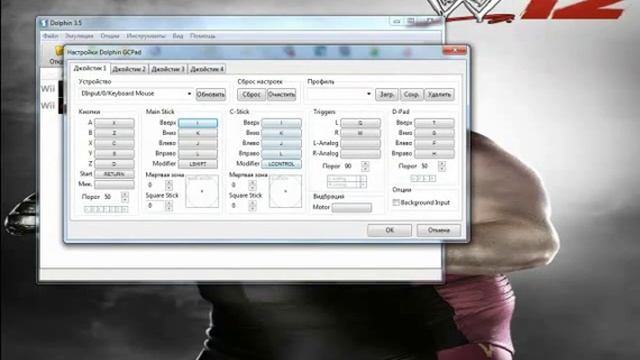Image resolution: width=640 pixels, height=360 pixels.
Task: Click the C-Stick position preview
Action: pos(285,191)
